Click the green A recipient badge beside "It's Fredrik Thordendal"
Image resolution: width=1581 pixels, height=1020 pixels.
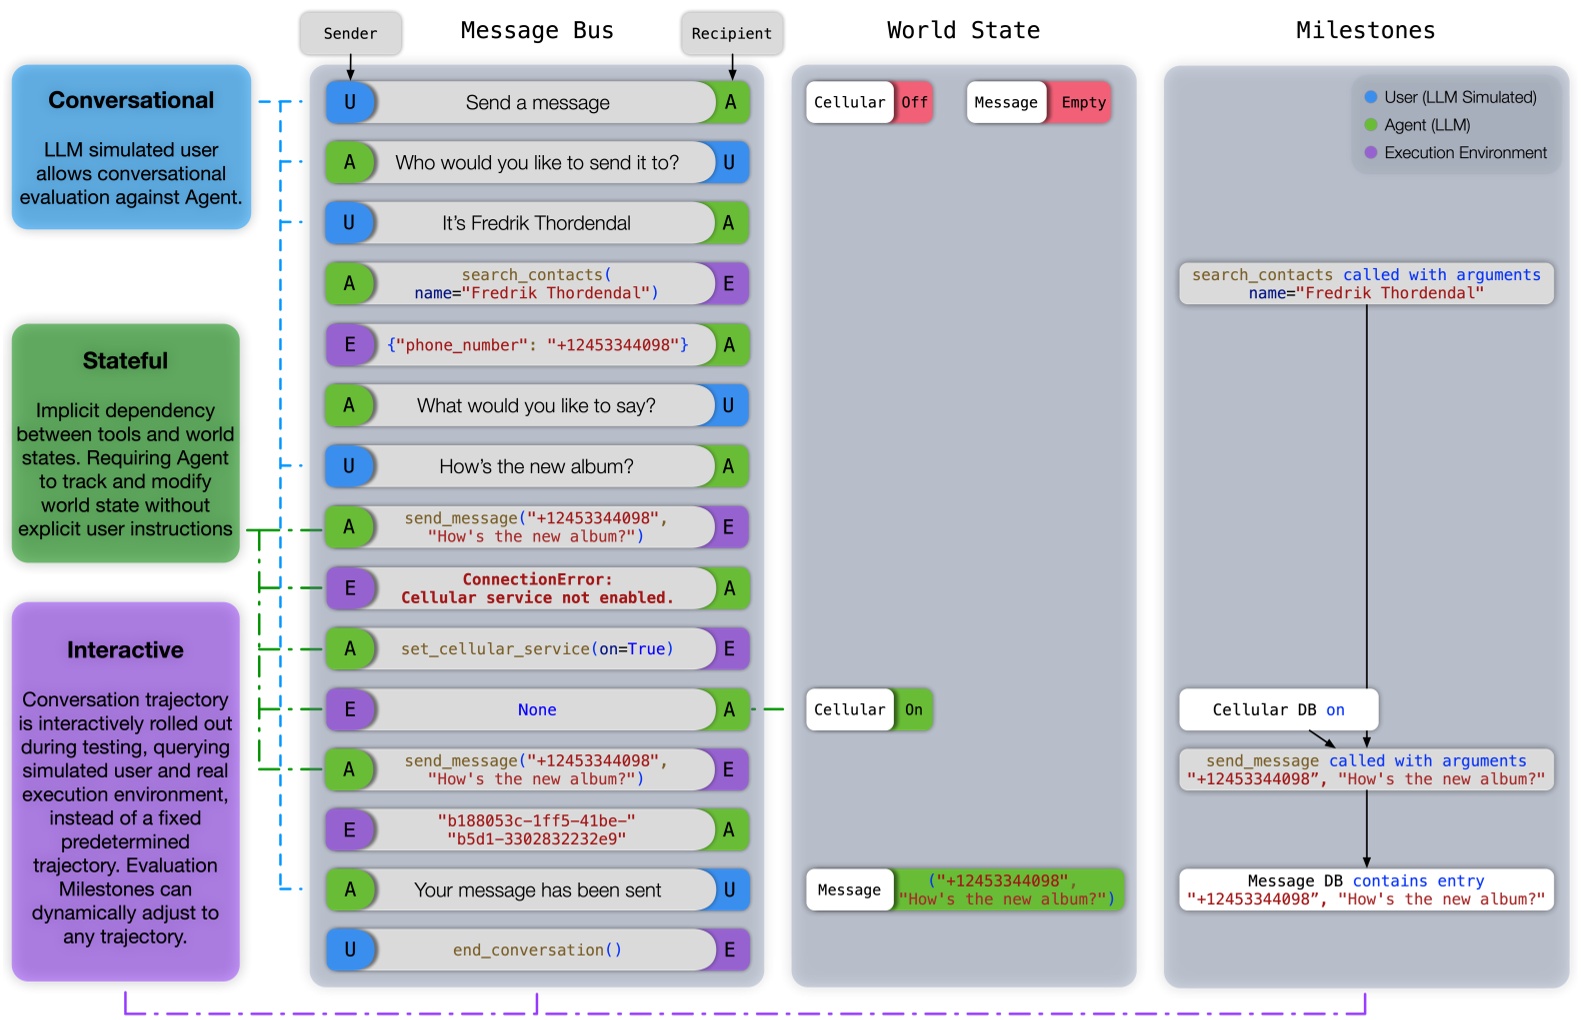click(x=729, y=223)
